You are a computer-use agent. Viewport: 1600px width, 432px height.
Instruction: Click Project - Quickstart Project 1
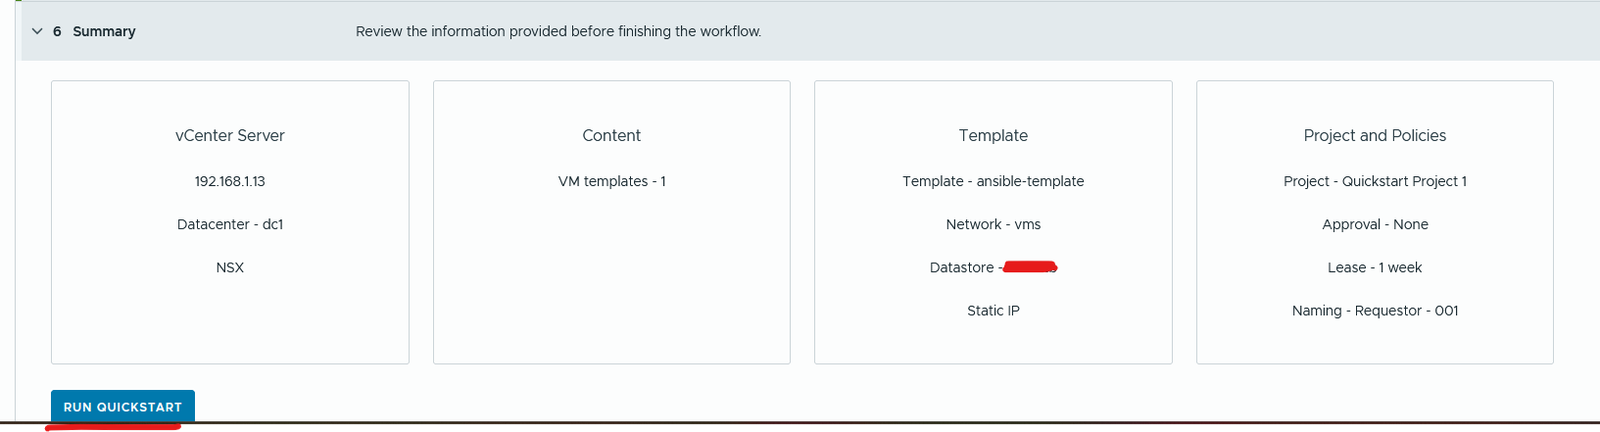click(x=1375, y=181)
